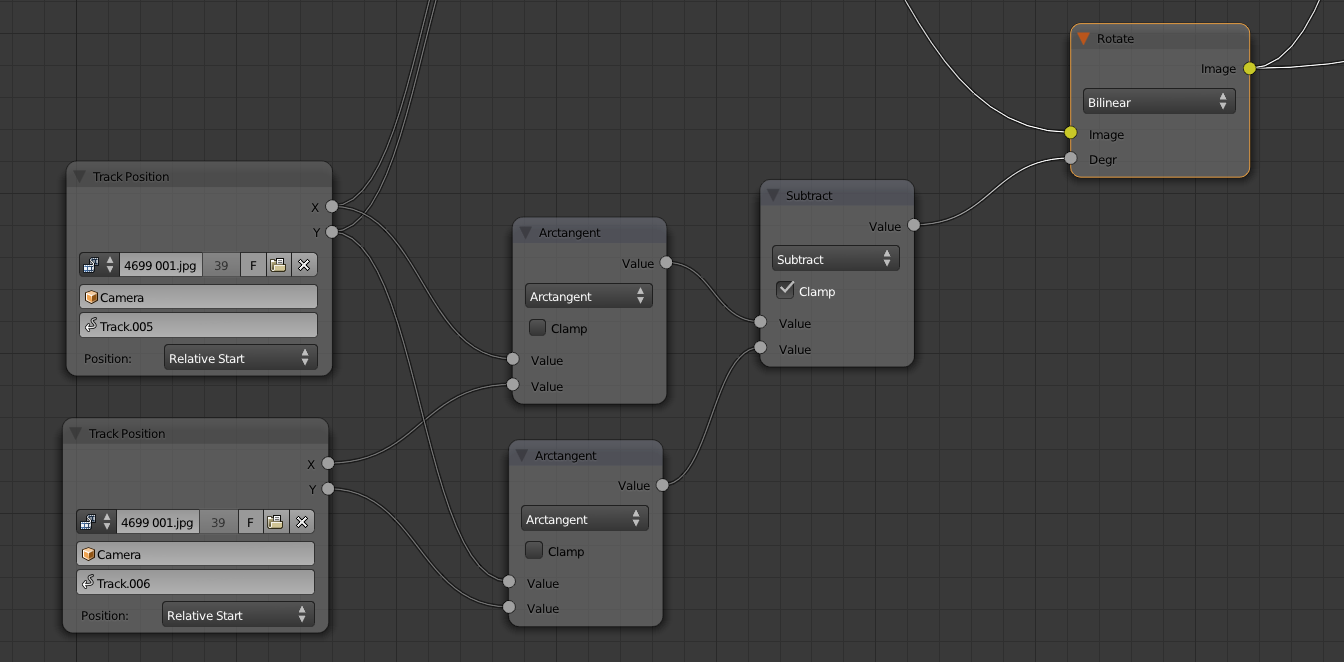
Task: Click second Value input of upper Arctangent
Action: click(513, 385)
